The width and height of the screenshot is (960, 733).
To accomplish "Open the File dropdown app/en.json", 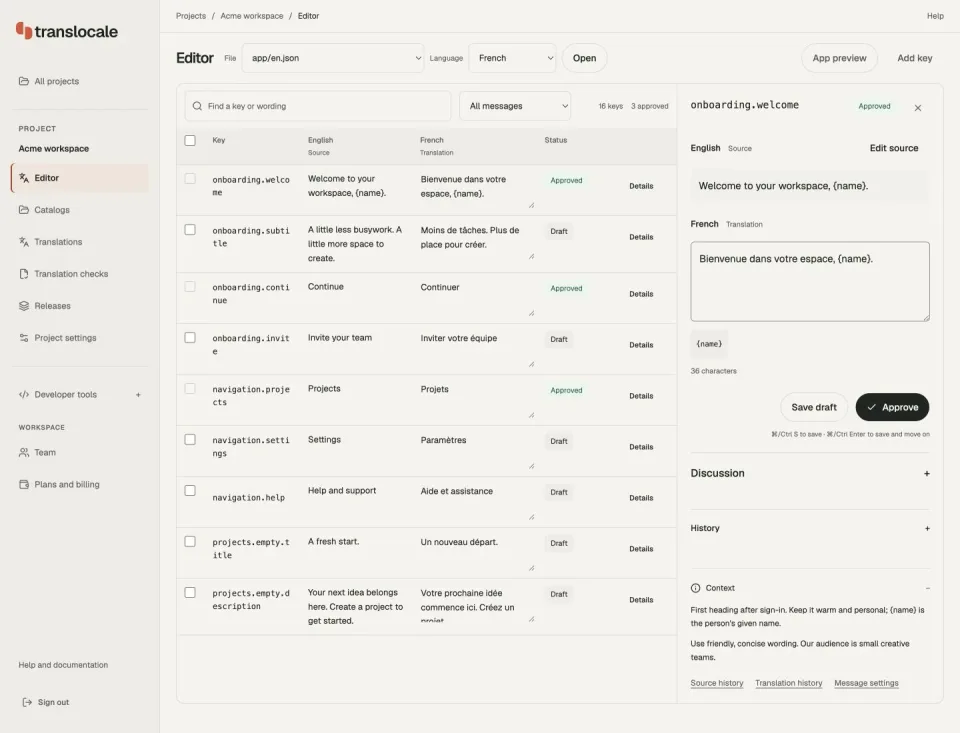I will pos(333,58).
